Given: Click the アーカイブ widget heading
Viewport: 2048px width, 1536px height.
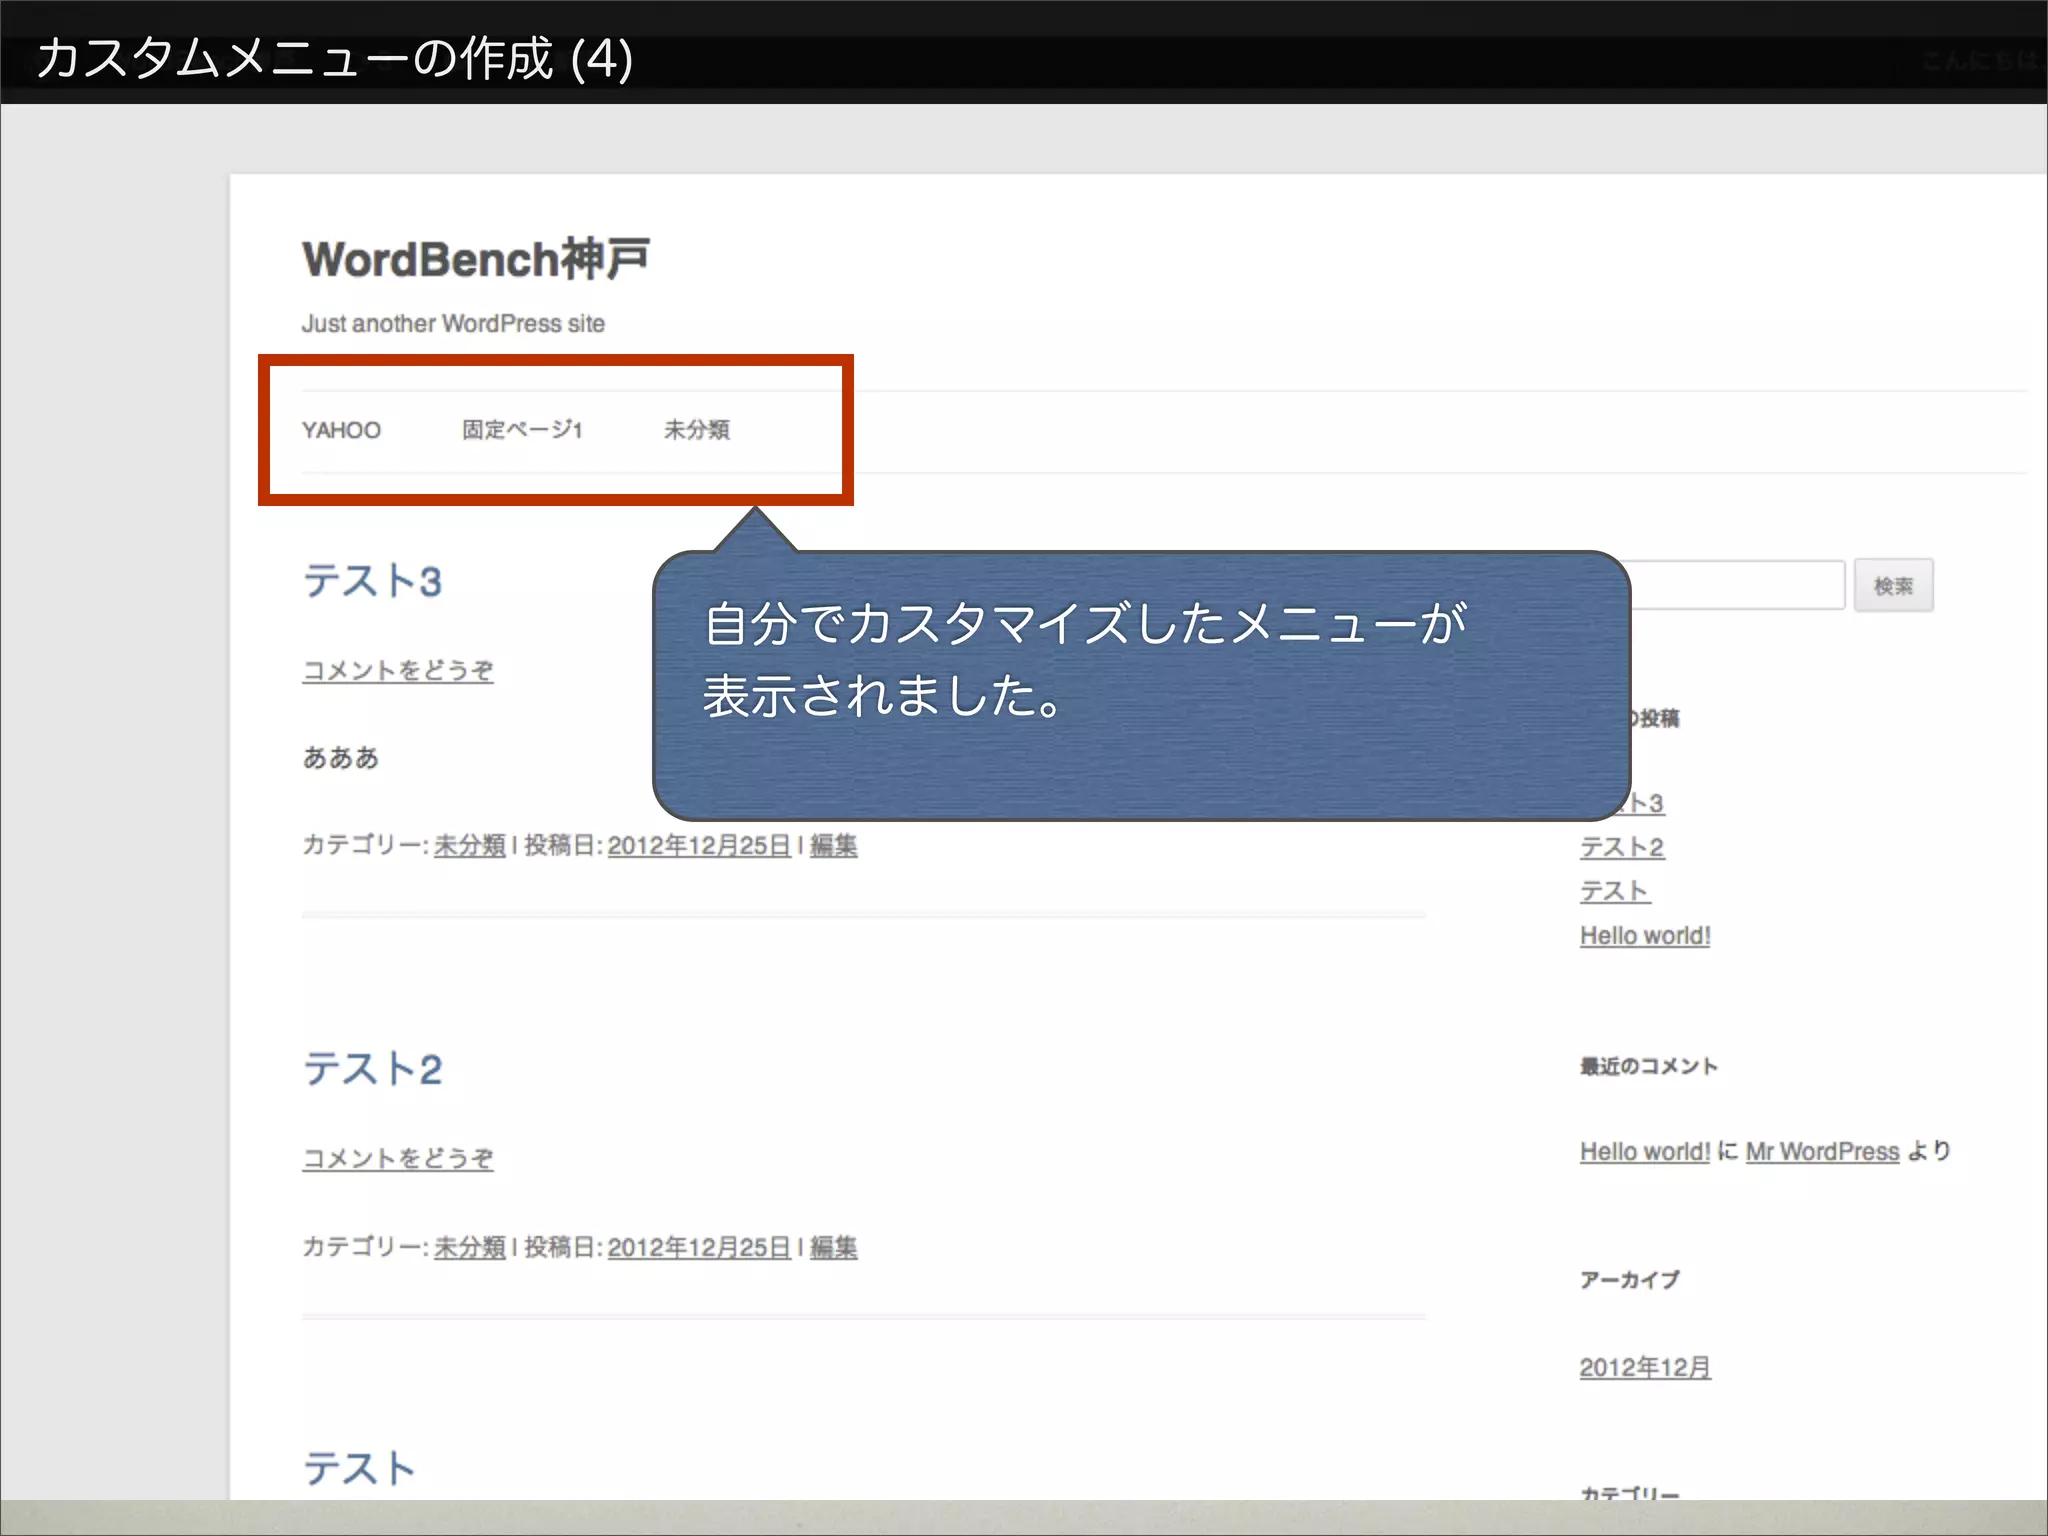Looking at the screenshot, I should click(x=1629, y=1280).
